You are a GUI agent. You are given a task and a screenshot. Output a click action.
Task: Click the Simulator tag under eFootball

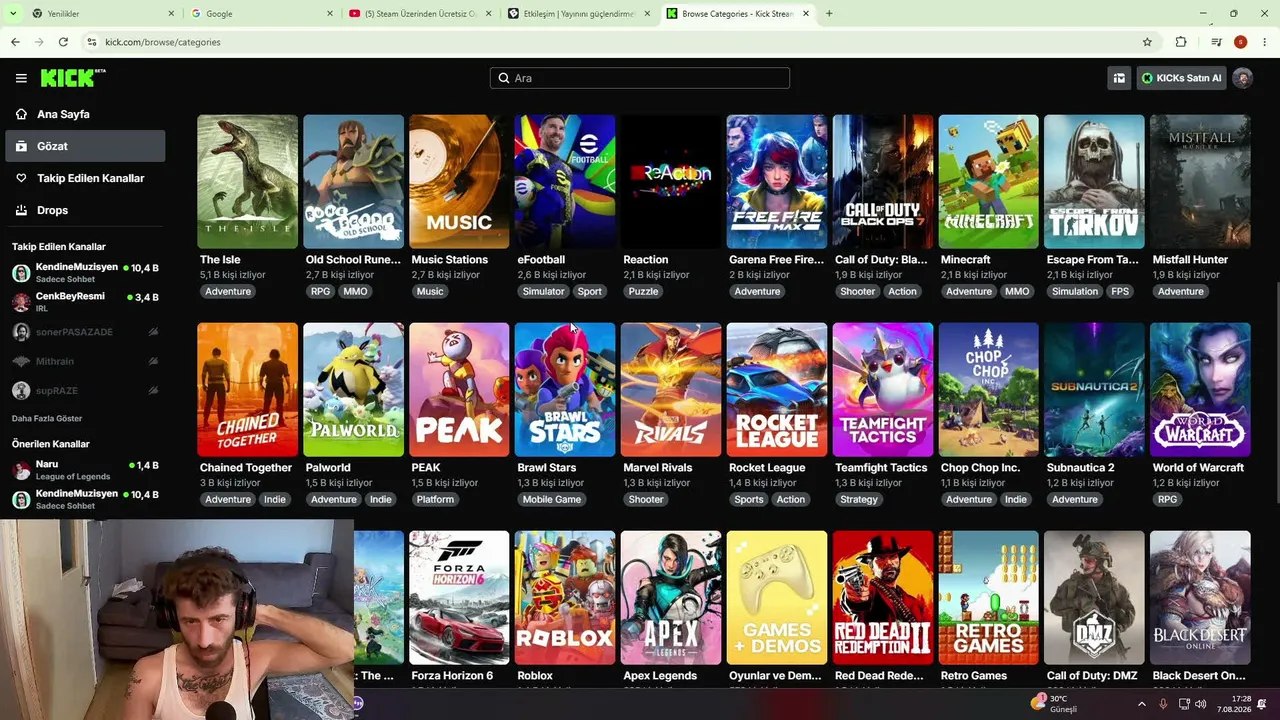coord(543,292)
